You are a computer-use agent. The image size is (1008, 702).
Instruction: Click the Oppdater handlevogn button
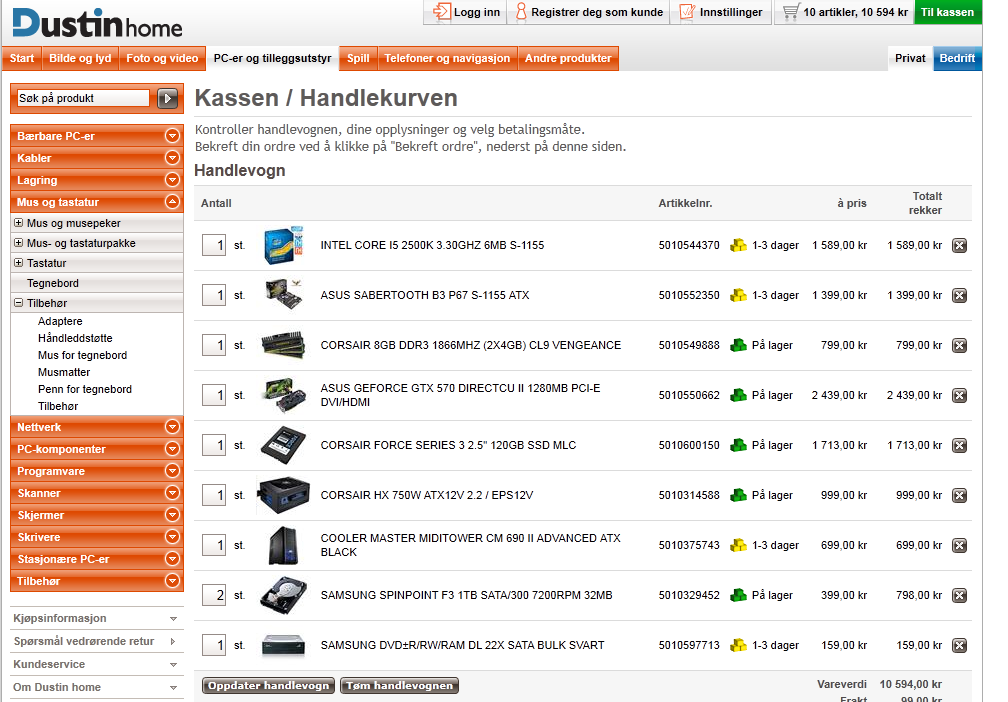(x=269, y=685)
